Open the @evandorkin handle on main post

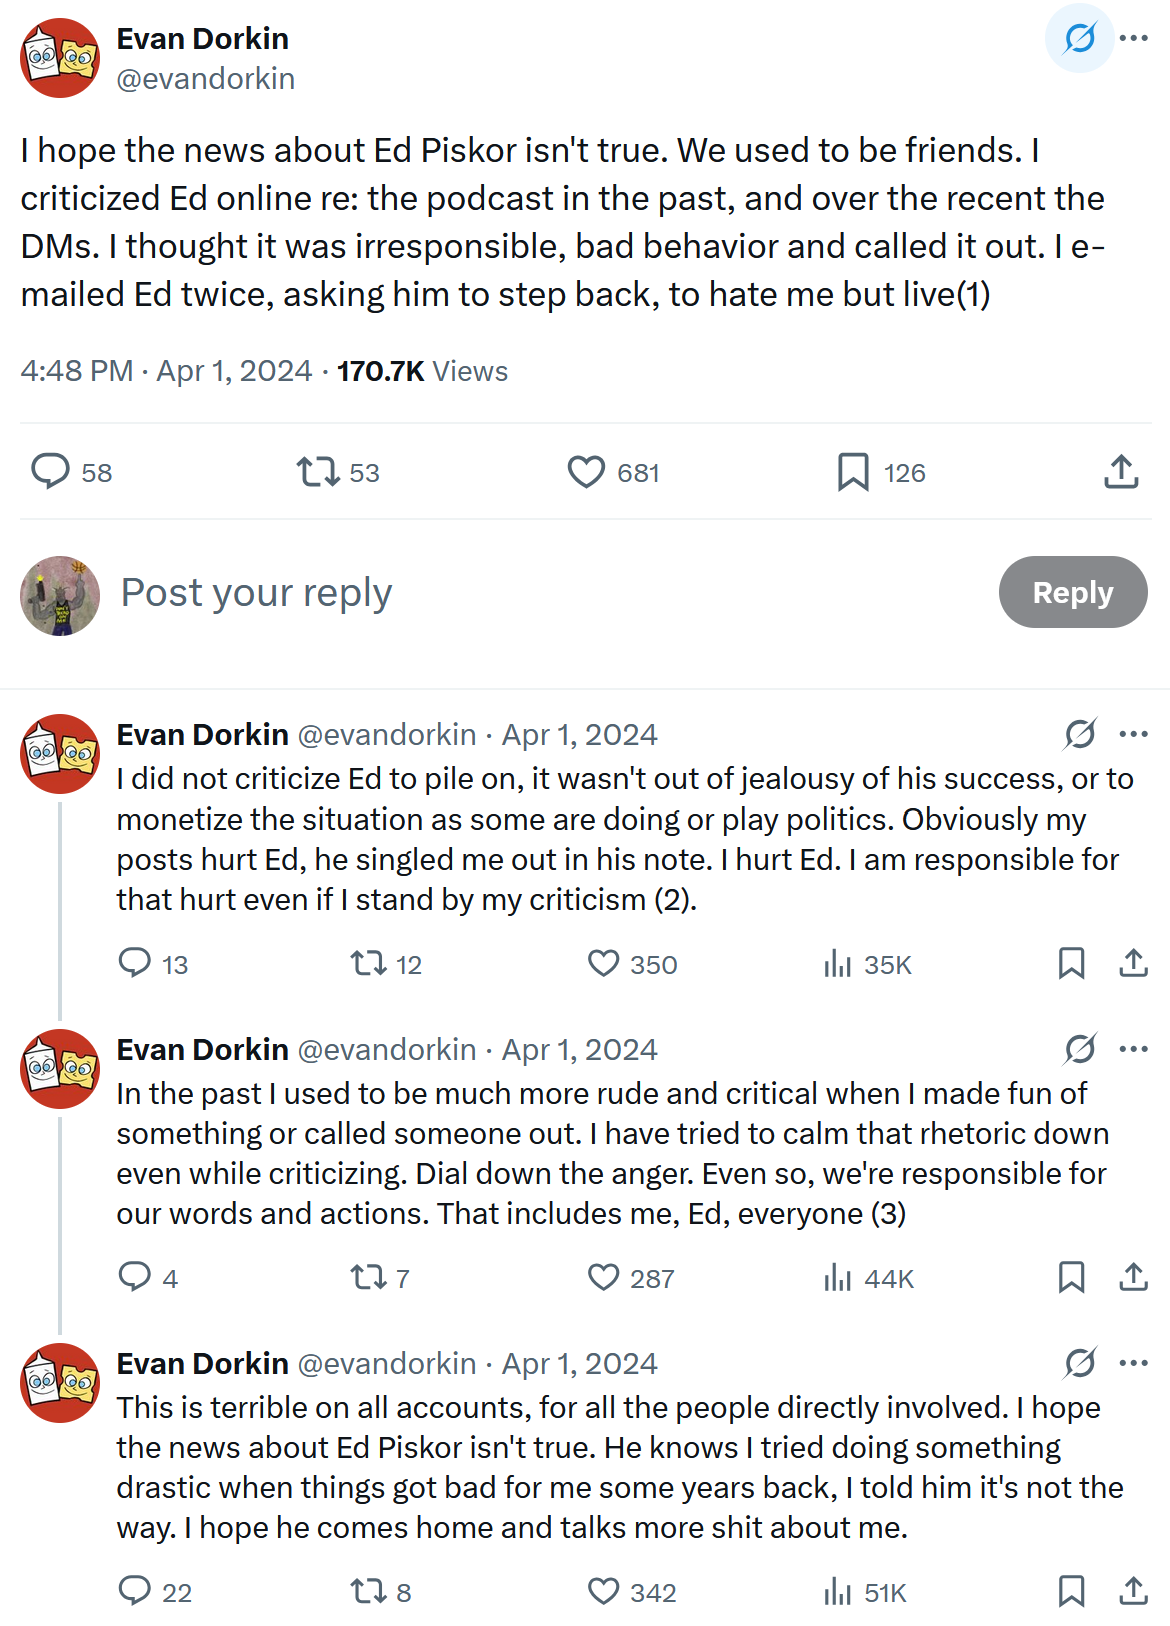206,79
